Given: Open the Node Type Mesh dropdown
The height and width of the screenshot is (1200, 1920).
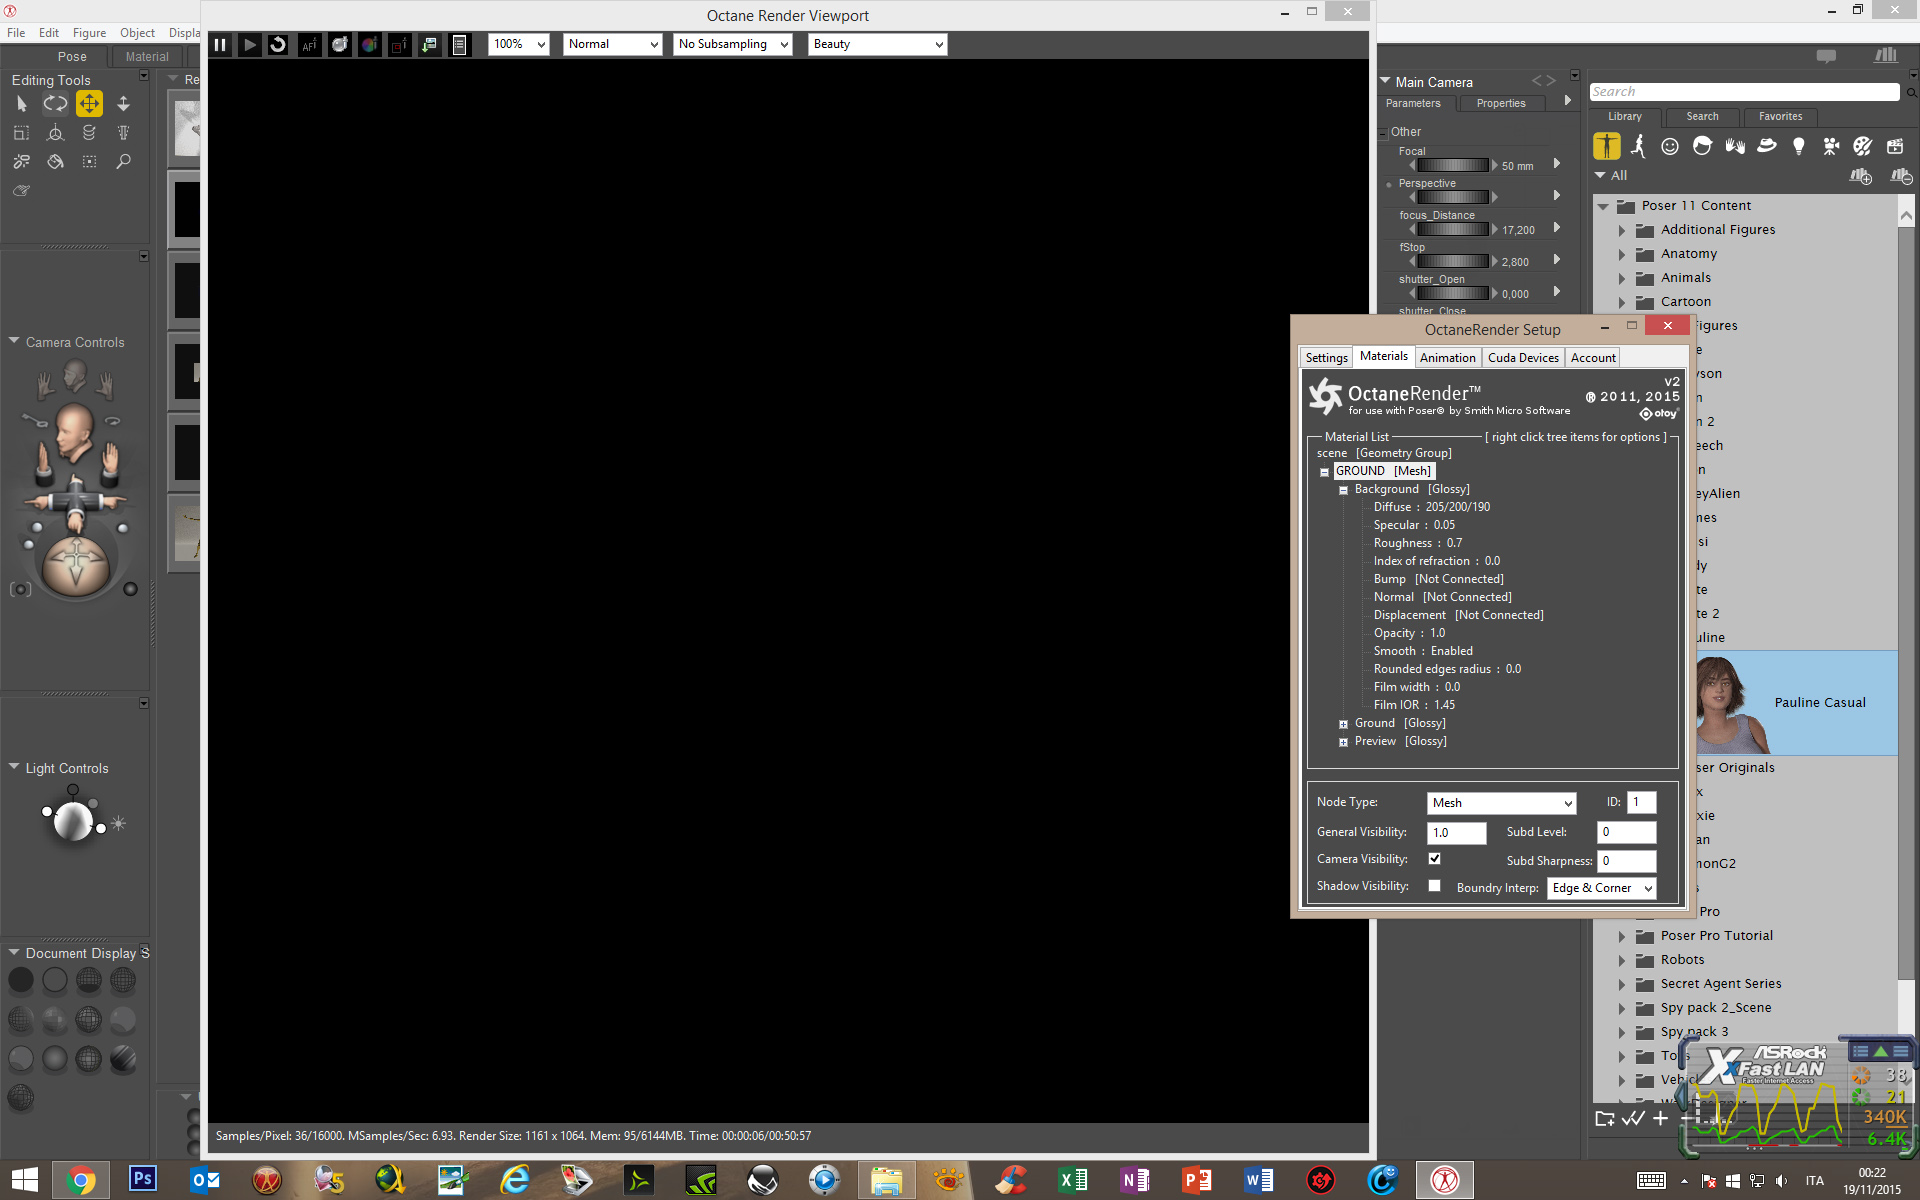Looking at the screenshot, I should point(1501,803).
